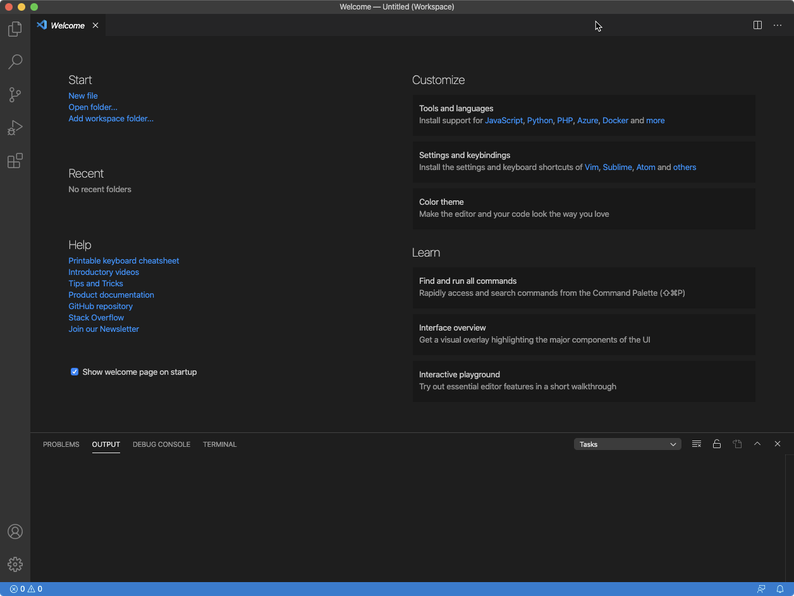Open the Tasks output channel dropdown
Image resolution: width=794 pixels, height=596 pixels.
point(627,444)
